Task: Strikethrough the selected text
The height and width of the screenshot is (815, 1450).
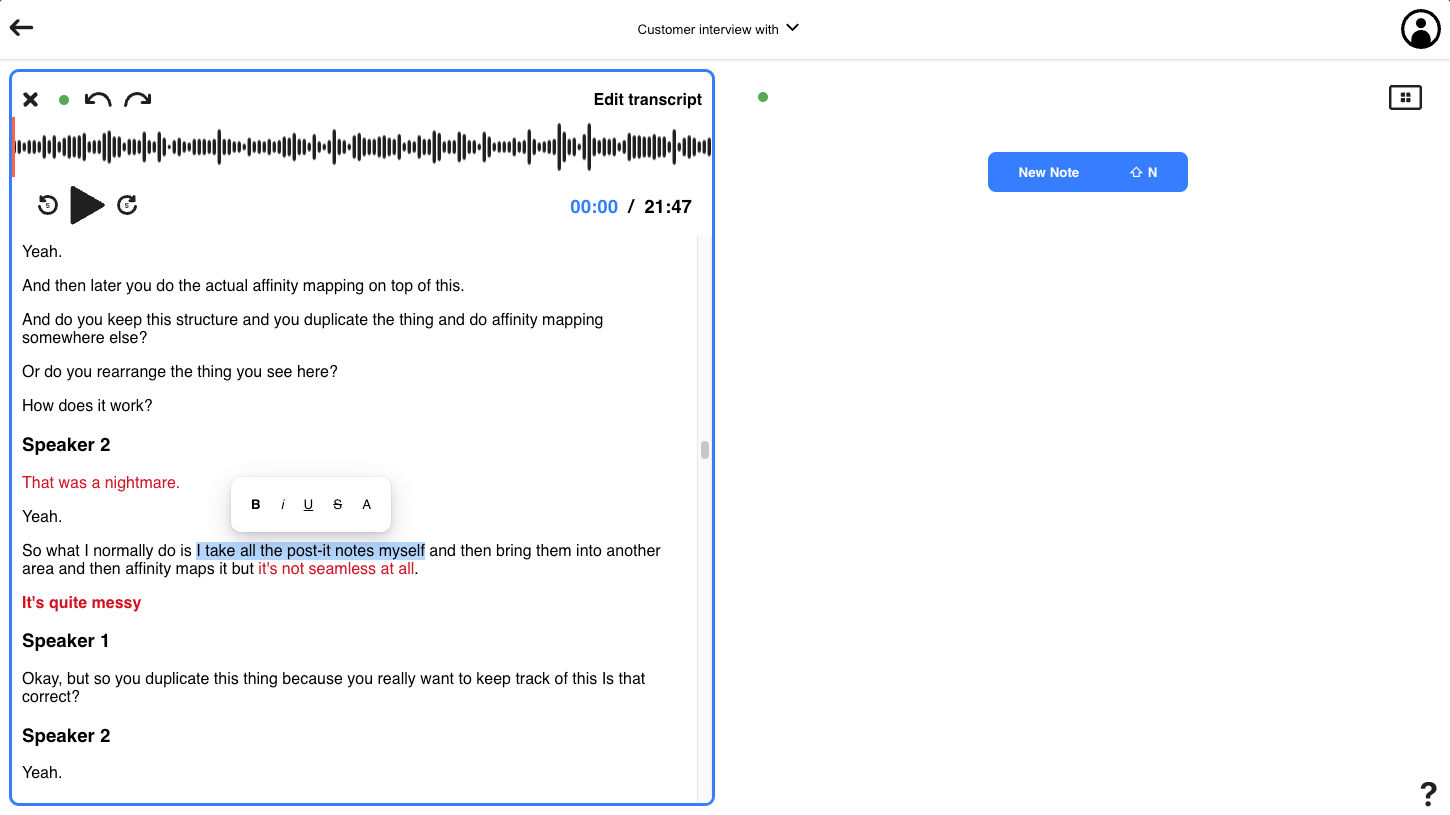Action: tap(338, 505)
